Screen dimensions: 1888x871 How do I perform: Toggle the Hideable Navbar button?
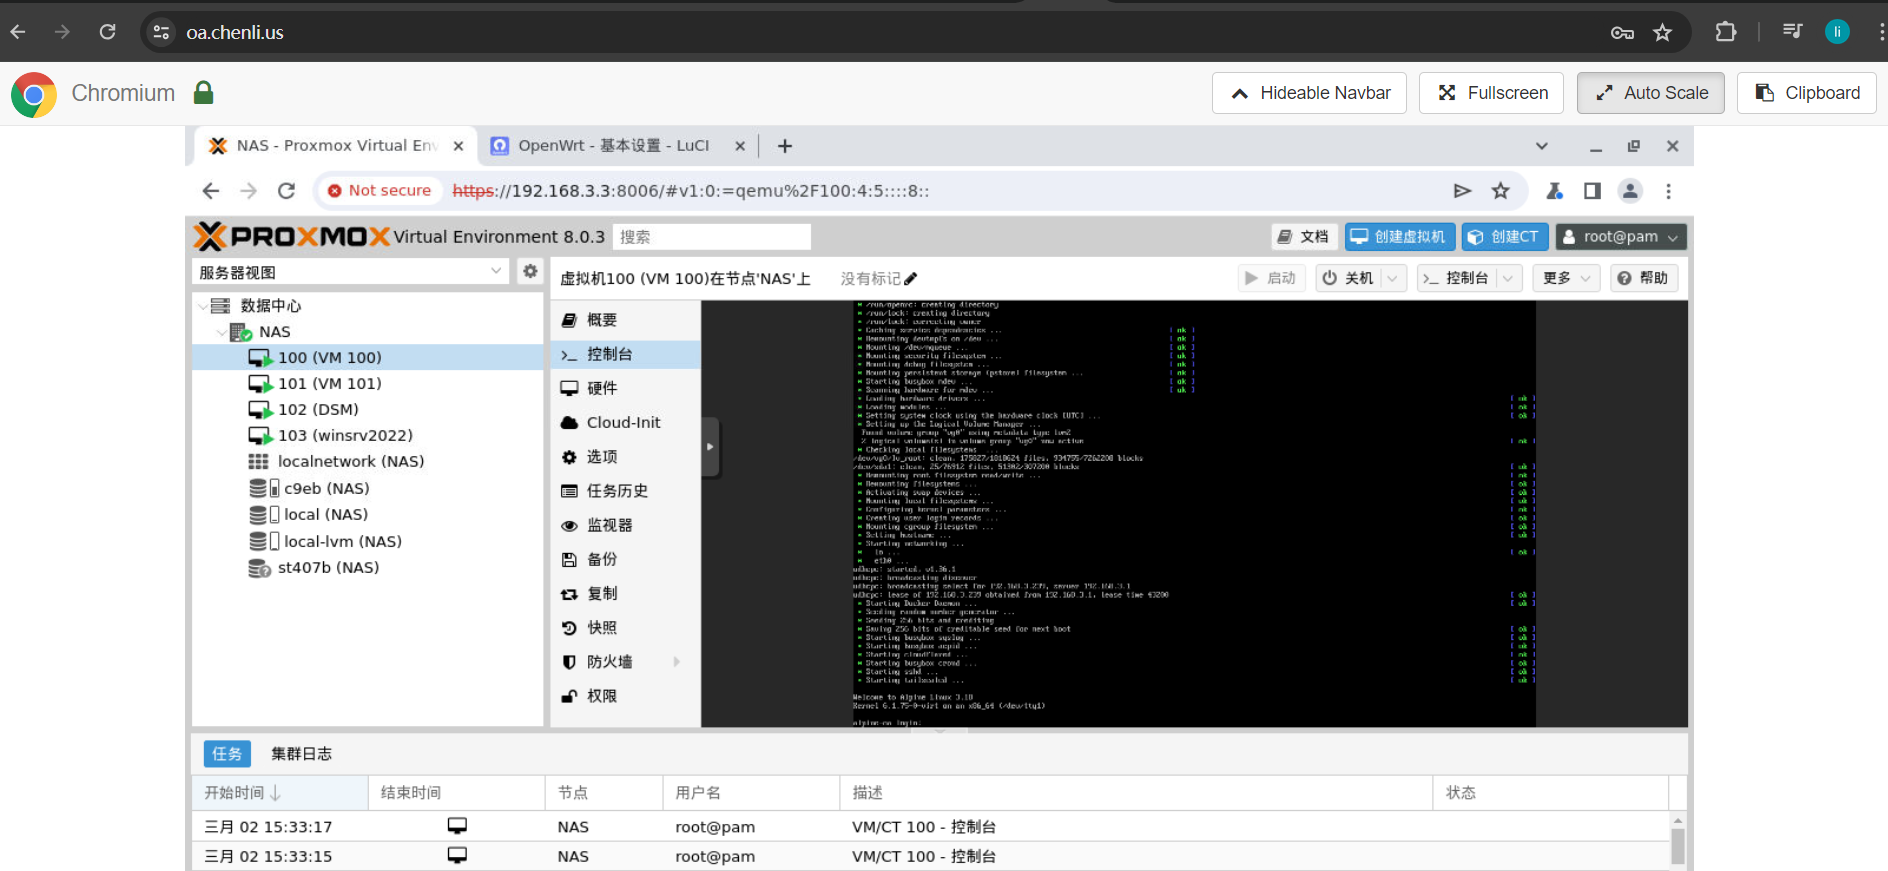(1309, 93)
